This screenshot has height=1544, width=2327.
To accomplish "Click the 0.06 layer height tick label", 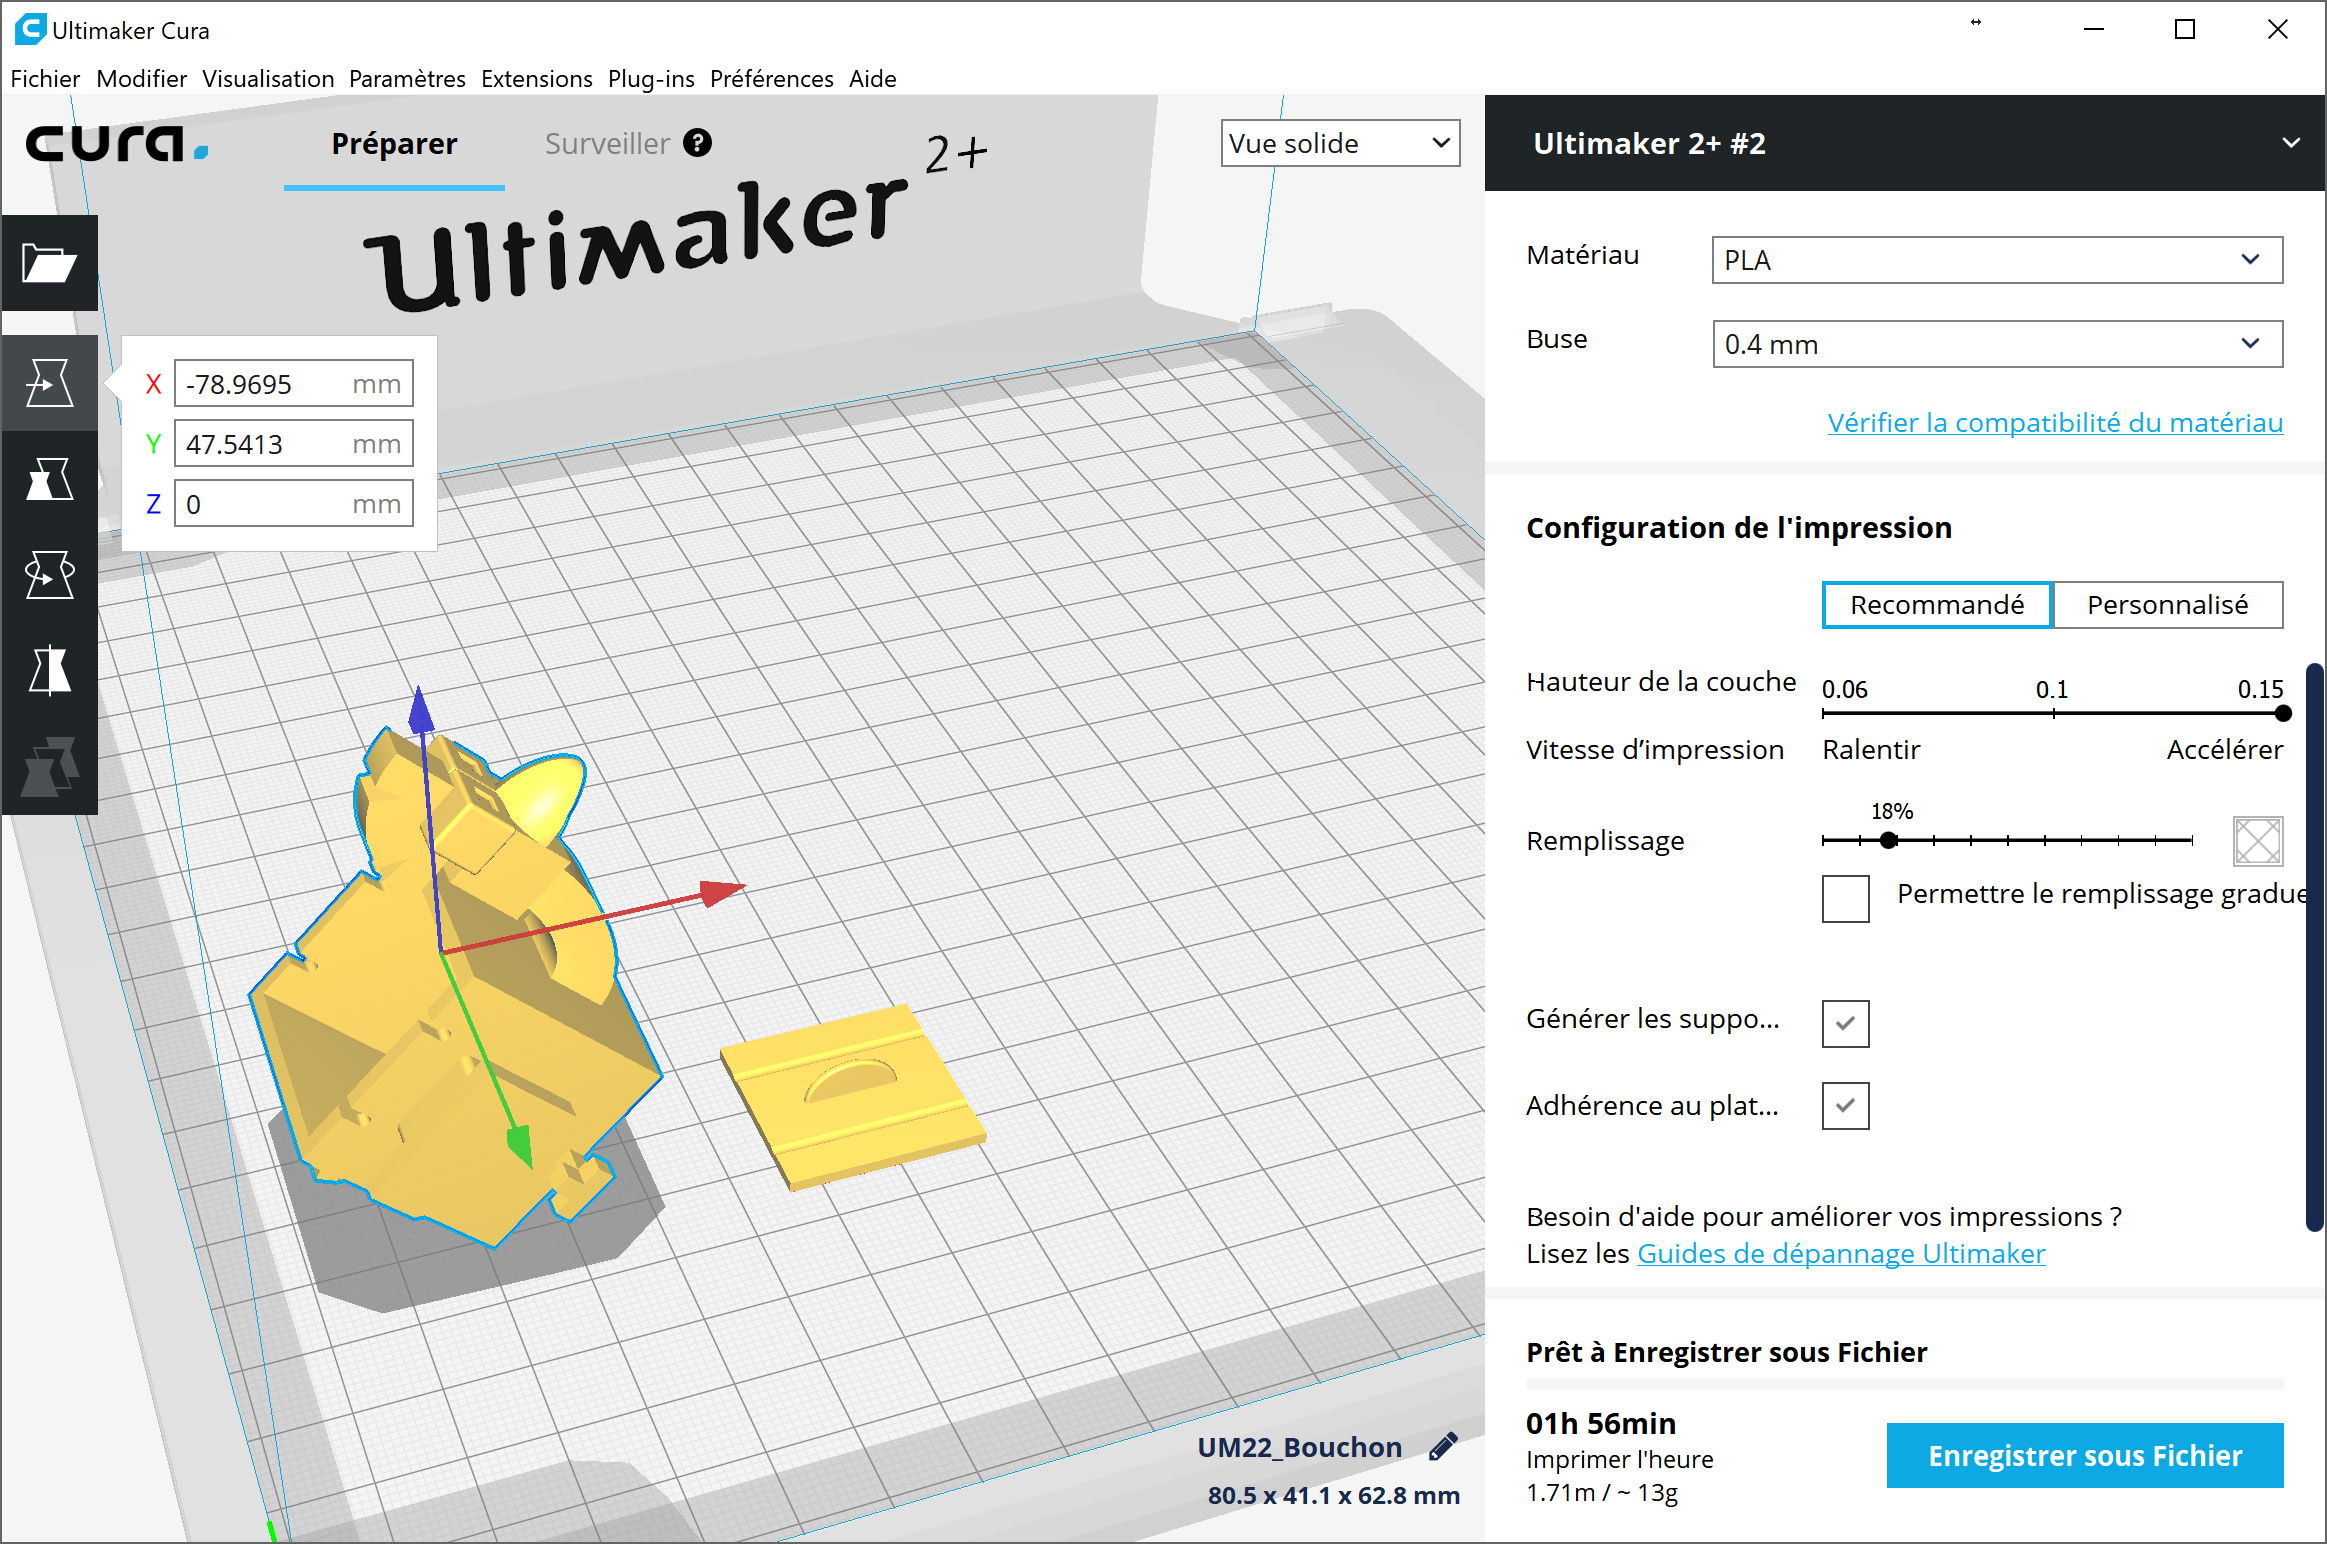I will click(1845, 689).
